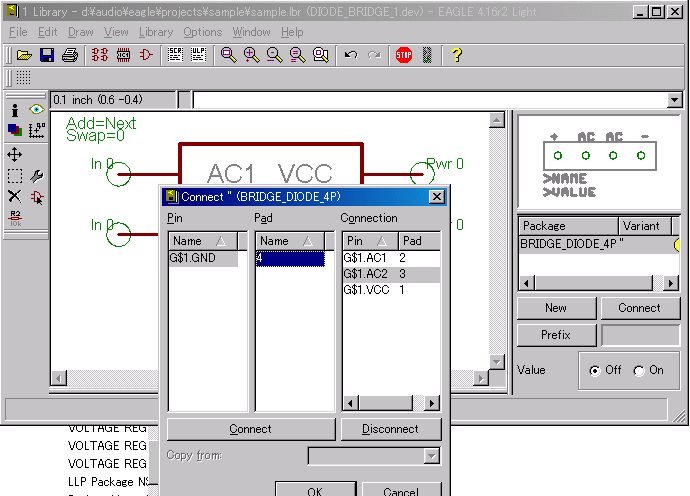Toggle the eye Show icon in left toolbar
This screenshot has width=690, height=496.
[37, 110]
